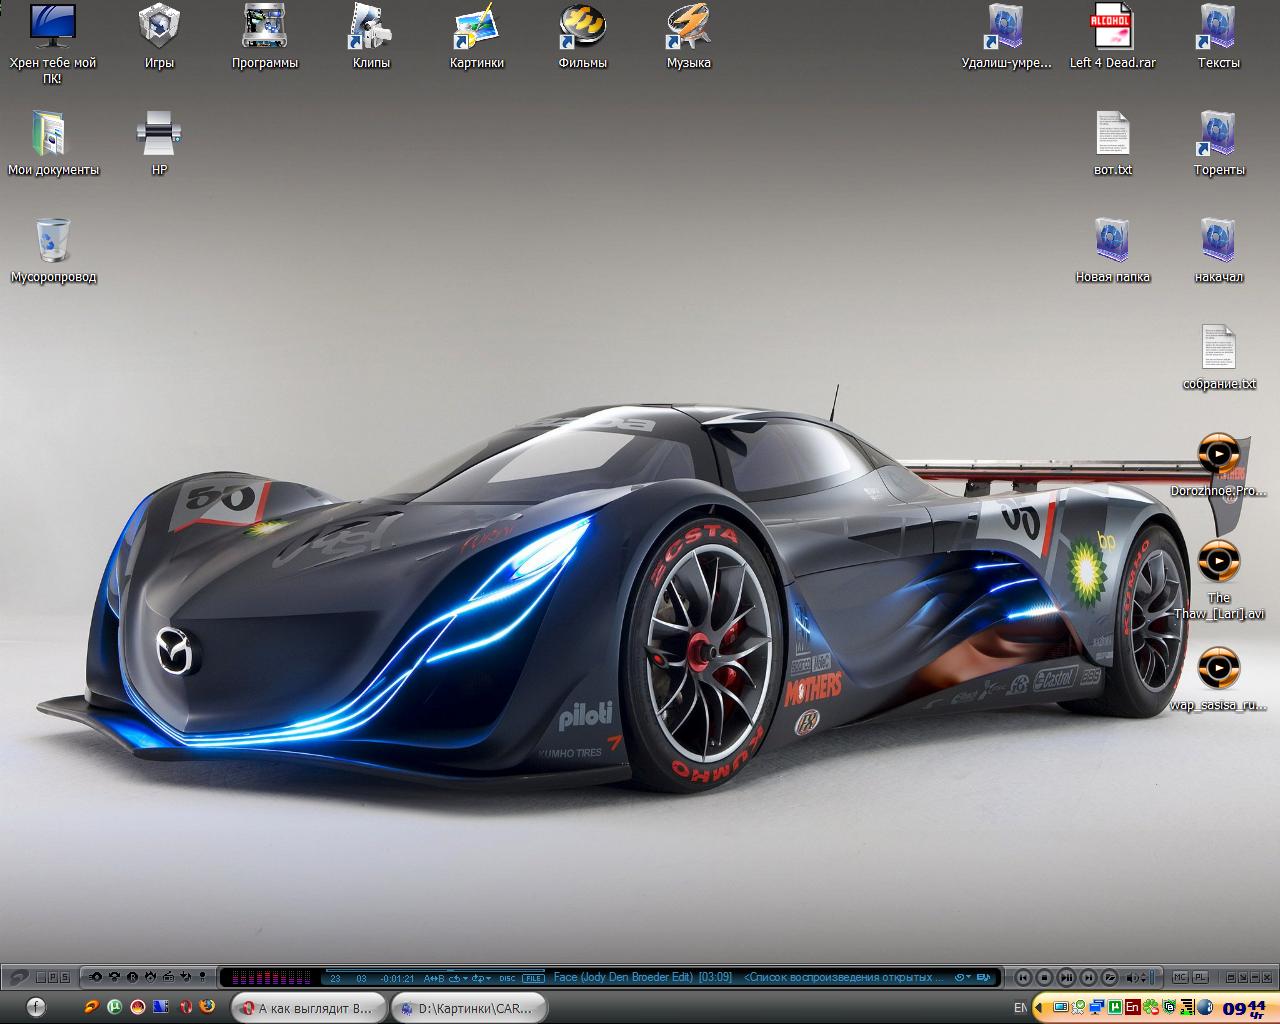The height and width of the screenshot is (1024, 1280).
Task: Switch to the Opera browser taskbar window
Action: tap(307, 1008)
